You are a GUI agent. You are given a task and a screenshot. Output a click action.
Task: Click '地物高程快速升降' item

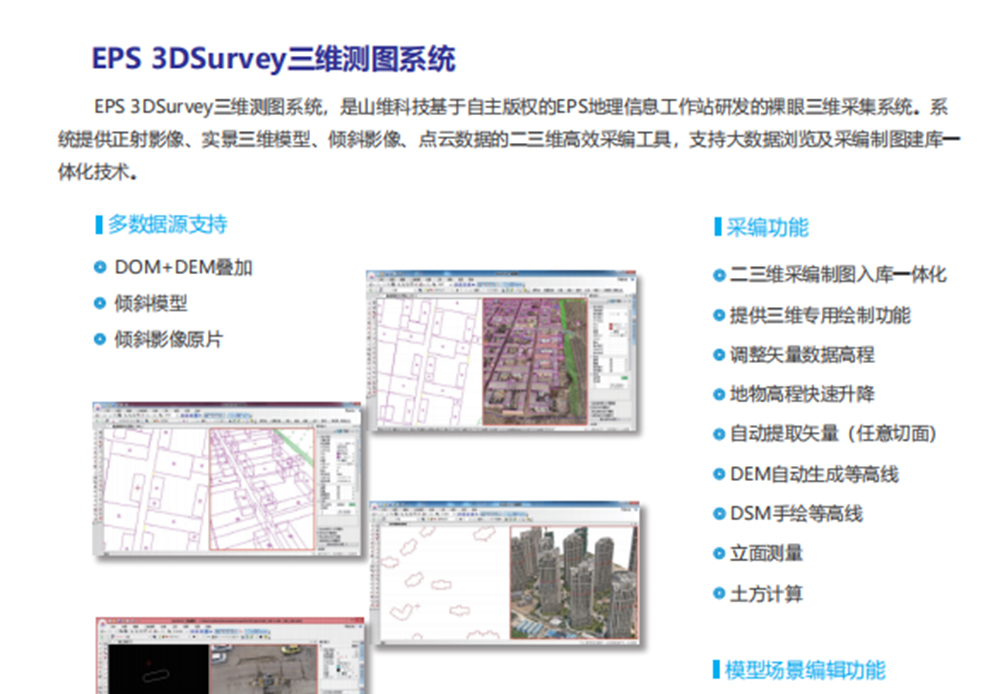802,394
